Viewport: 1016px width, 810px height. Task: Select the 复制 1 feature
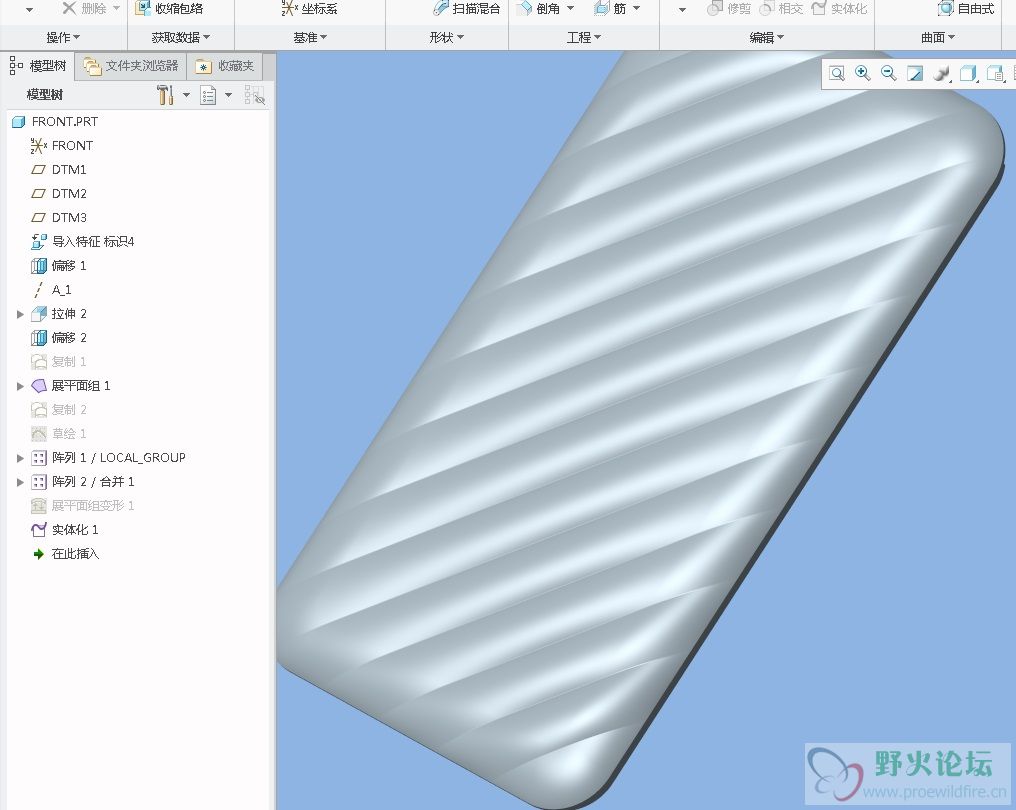pos(59,362)
